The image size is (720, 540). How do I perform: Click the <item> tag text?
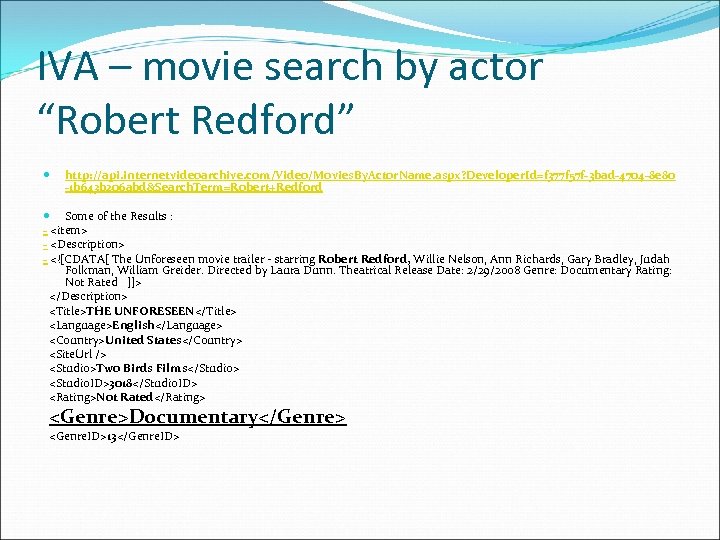click(68, 230)
